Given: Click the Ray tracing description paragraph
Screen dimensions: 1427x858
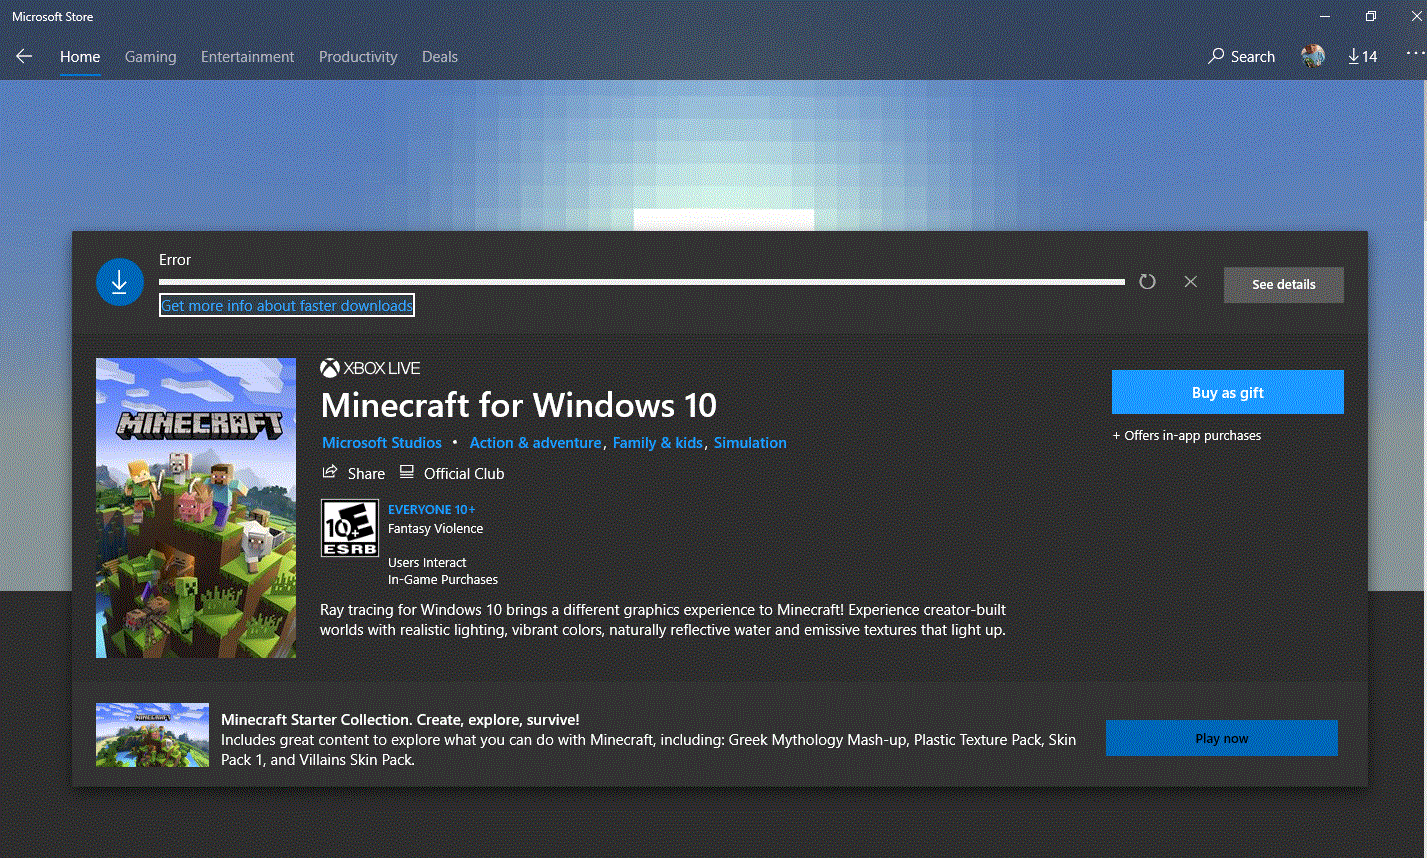Looking at the screenshot, I should pyautogui.click(x=663, y=620).
